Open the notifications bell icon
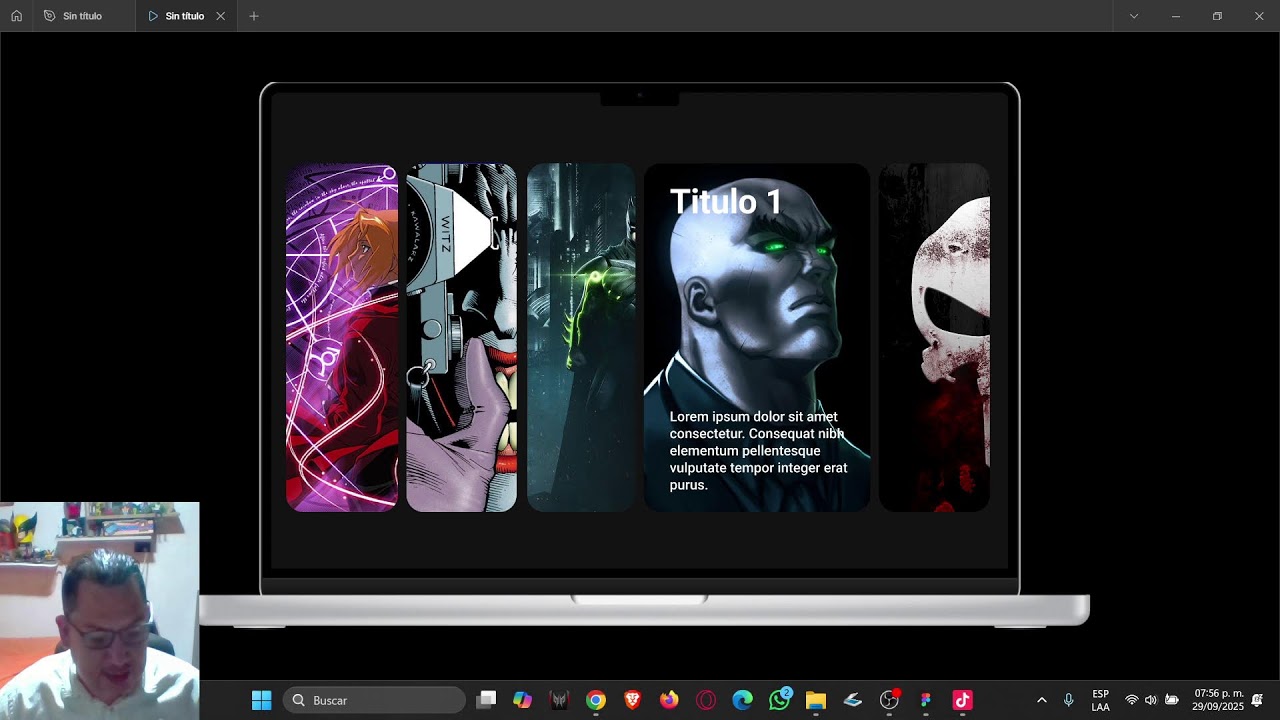 click(1257, 700)
